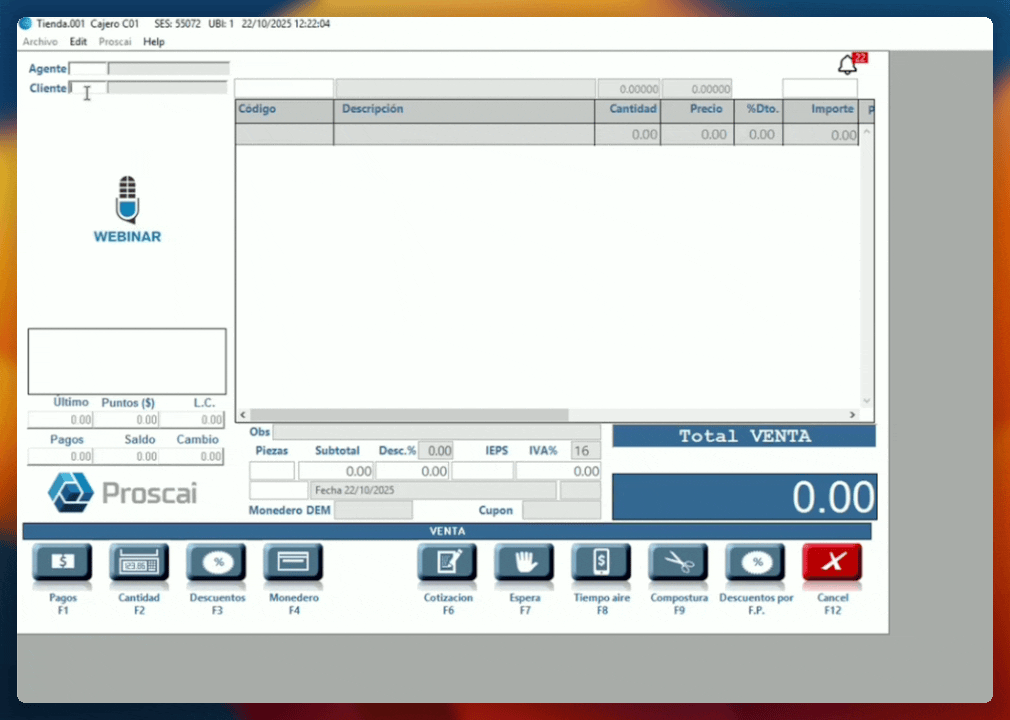Click the Monedero DEM field
This screenshot has width=1010, height=720.
pyautogui.click(x=374, y=510)
